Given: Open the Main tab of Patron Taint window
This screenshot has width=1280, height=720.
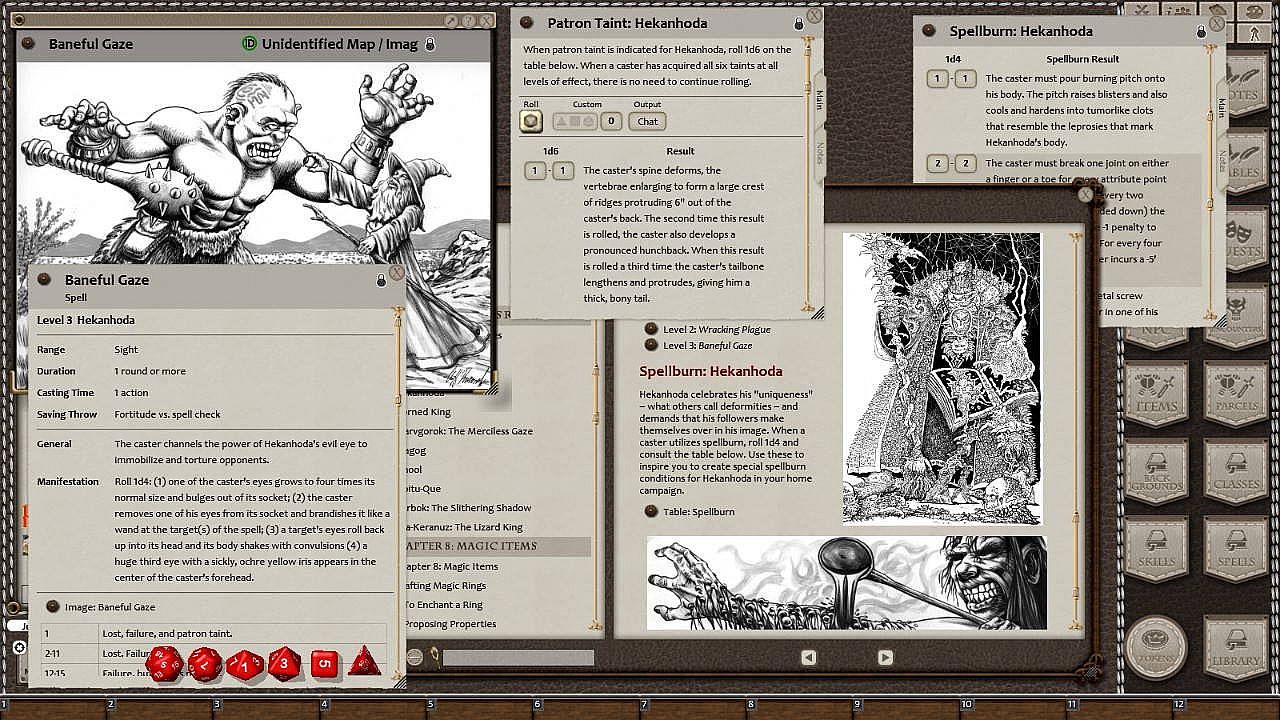Looking at the screenshot, I should (x=819, y=98).
